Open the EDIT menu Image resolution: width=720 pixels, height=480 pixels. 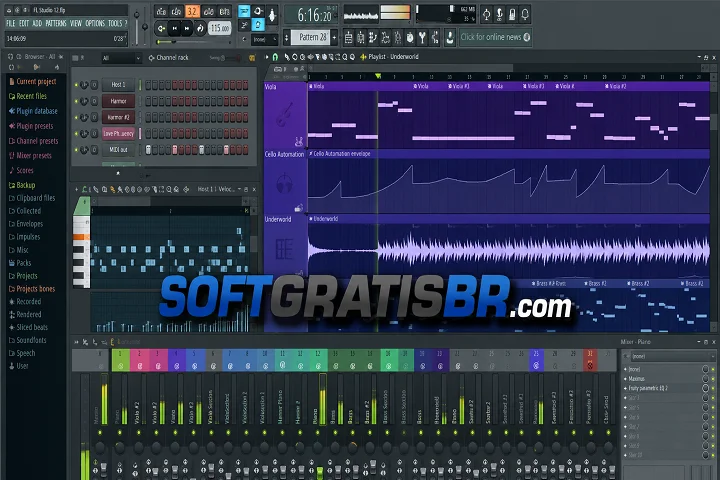(x=24, y=23)
